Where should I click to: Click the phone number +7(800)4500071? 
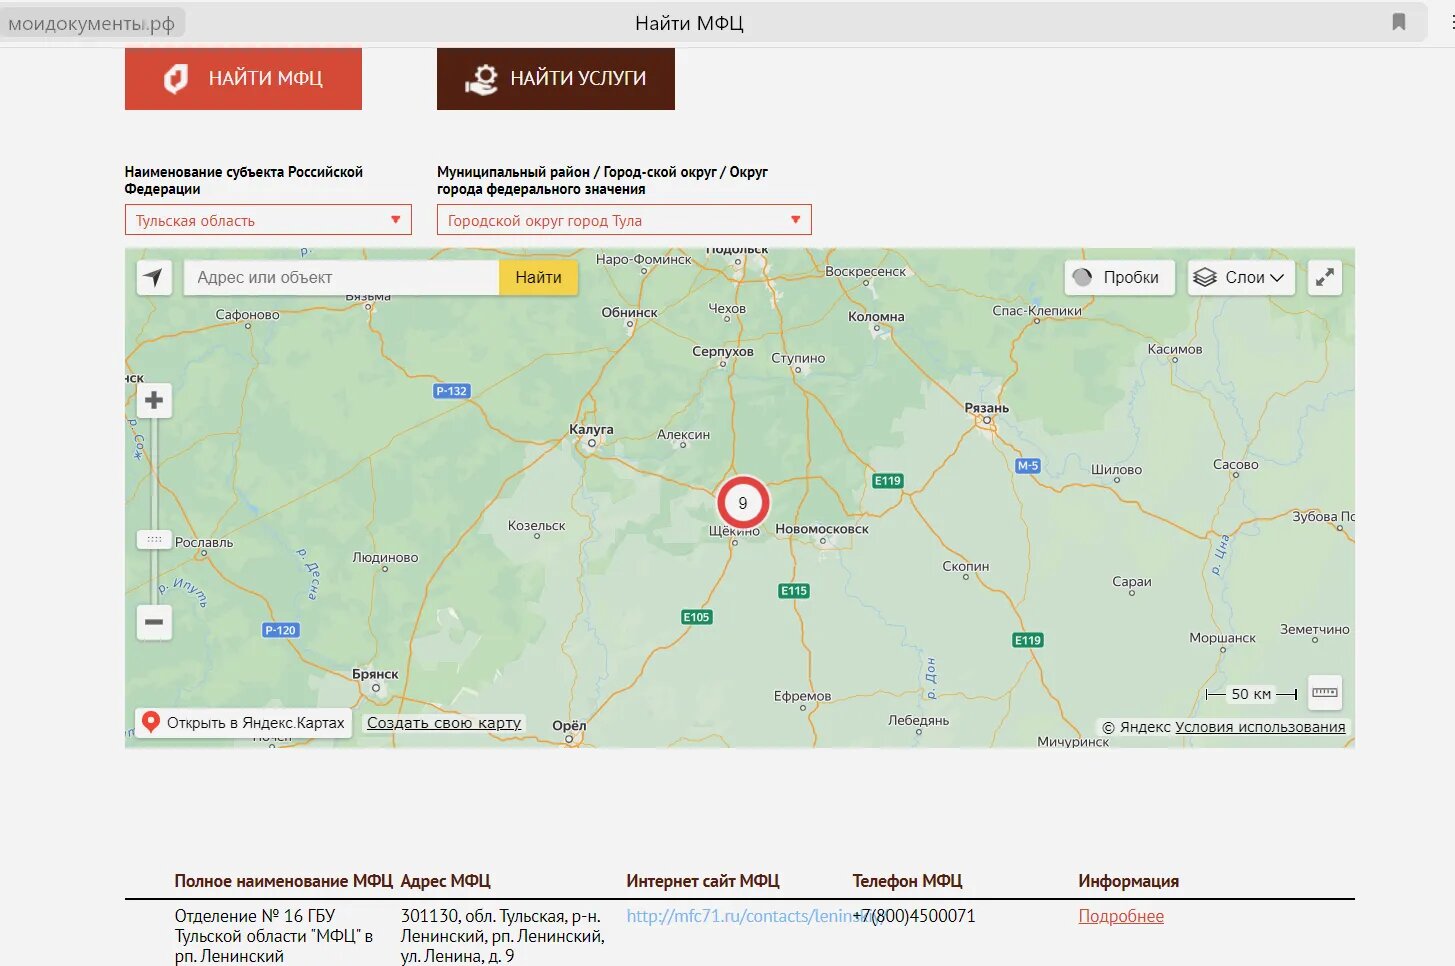pos(913,916)
